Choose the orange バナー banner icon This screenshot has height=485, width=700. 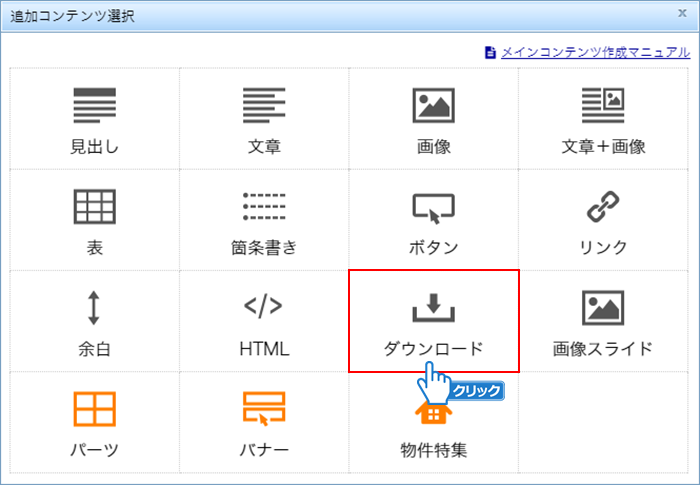point(264,409)
